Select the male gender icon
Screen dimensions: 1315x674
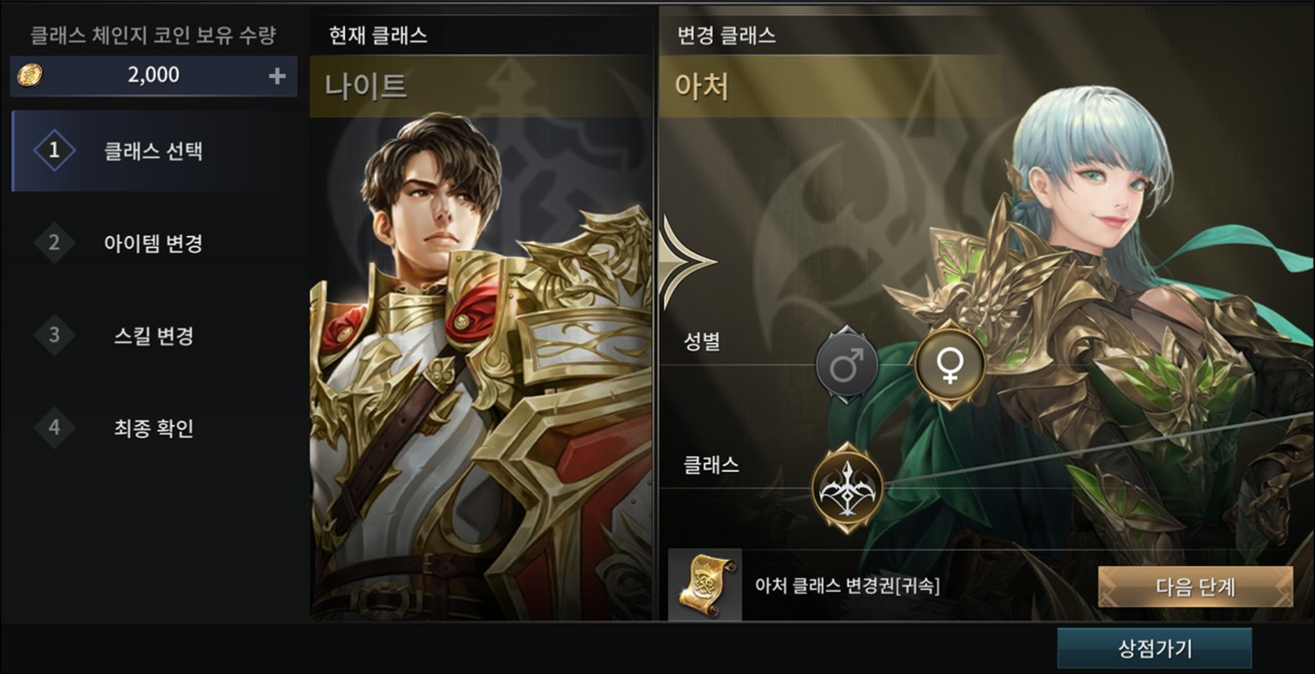pyautogui.click(x=847, y=365)
